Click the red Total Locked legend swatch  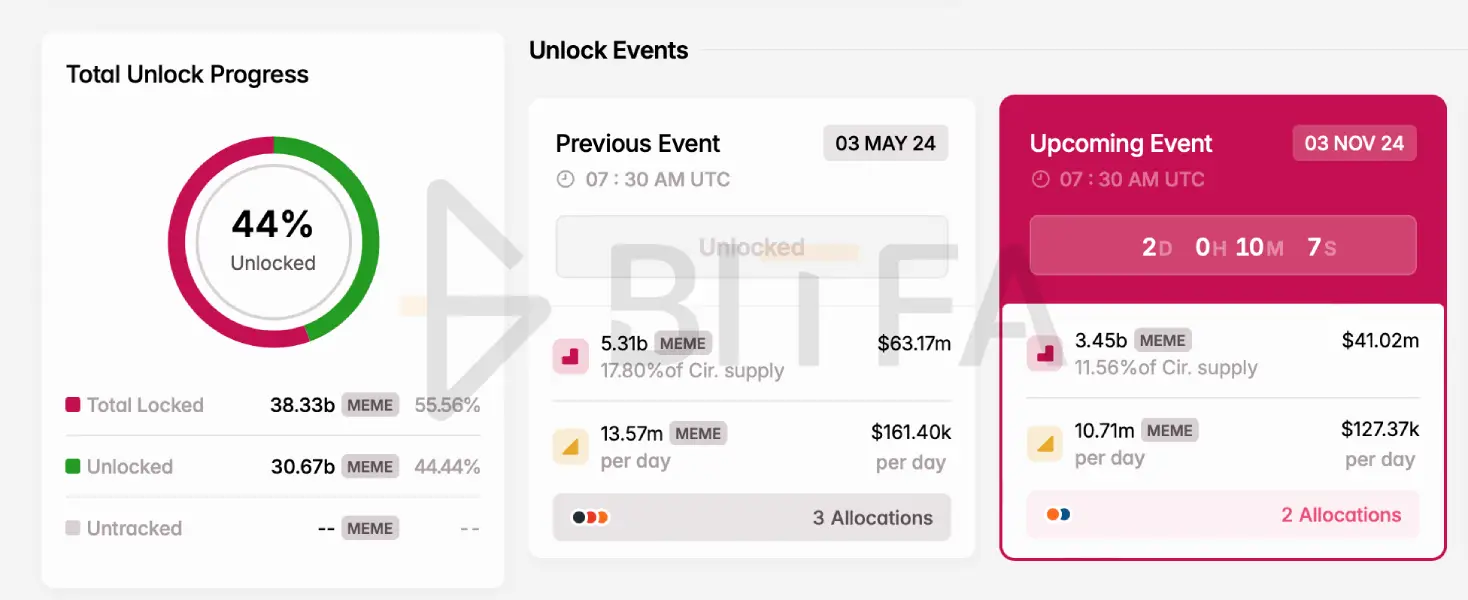(73, 405)
